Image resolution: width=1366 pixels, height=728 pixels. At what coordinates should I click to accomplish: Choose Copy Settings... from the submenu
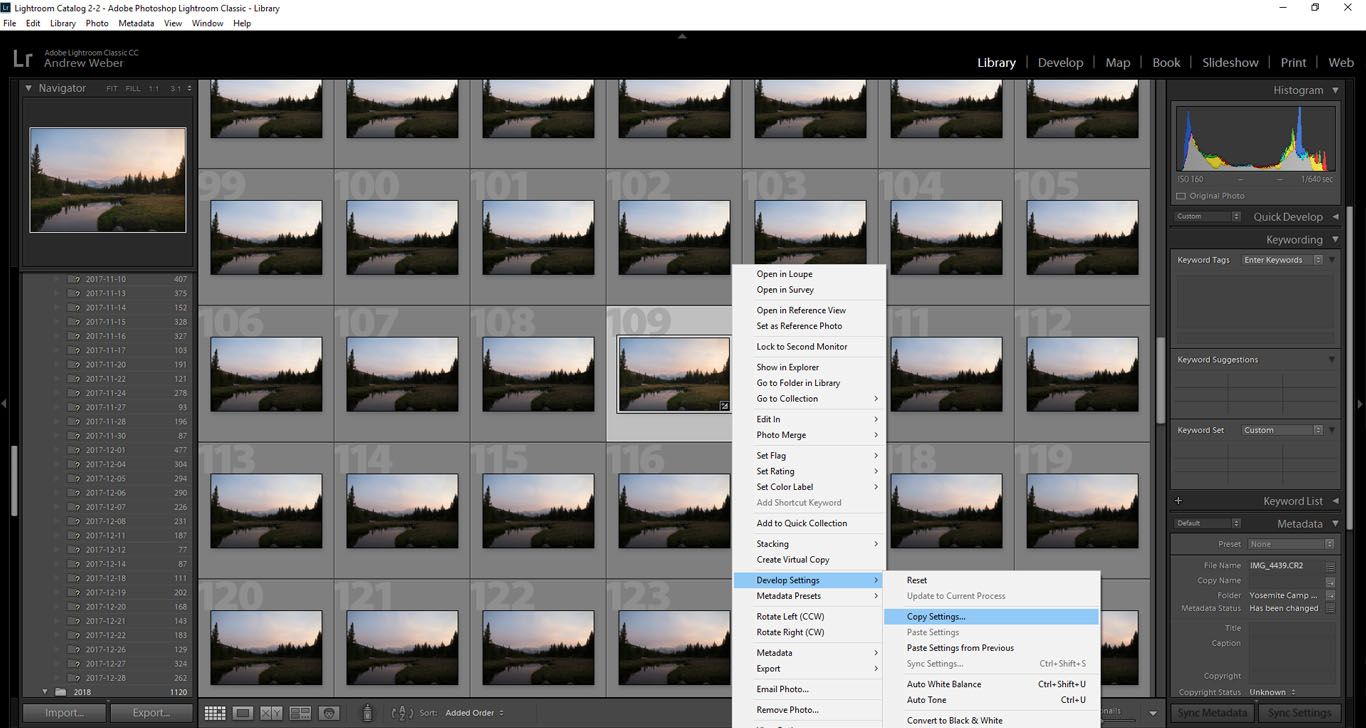[936, 617]
